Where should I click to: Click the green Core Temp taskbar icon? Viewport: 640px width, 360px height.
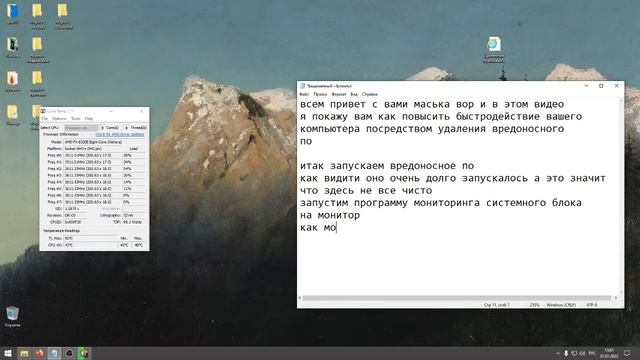click(x=84, y=353)
